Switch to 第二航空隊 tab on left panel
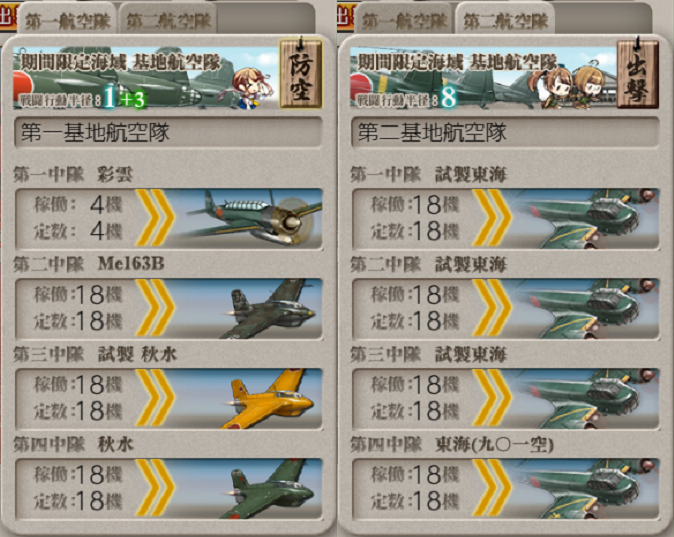This screenshot has height=537, width=674. 168,20
